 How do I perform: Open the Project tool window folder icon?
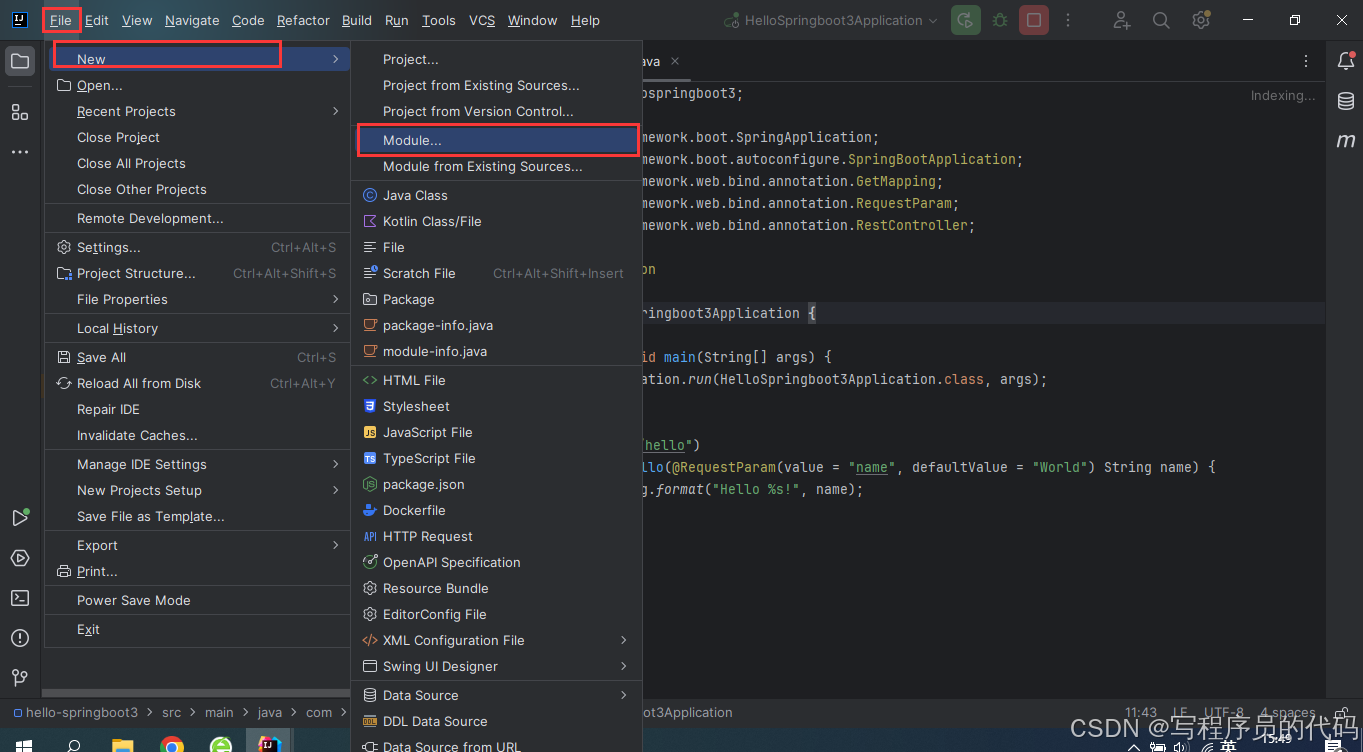(x=20, y=61)
